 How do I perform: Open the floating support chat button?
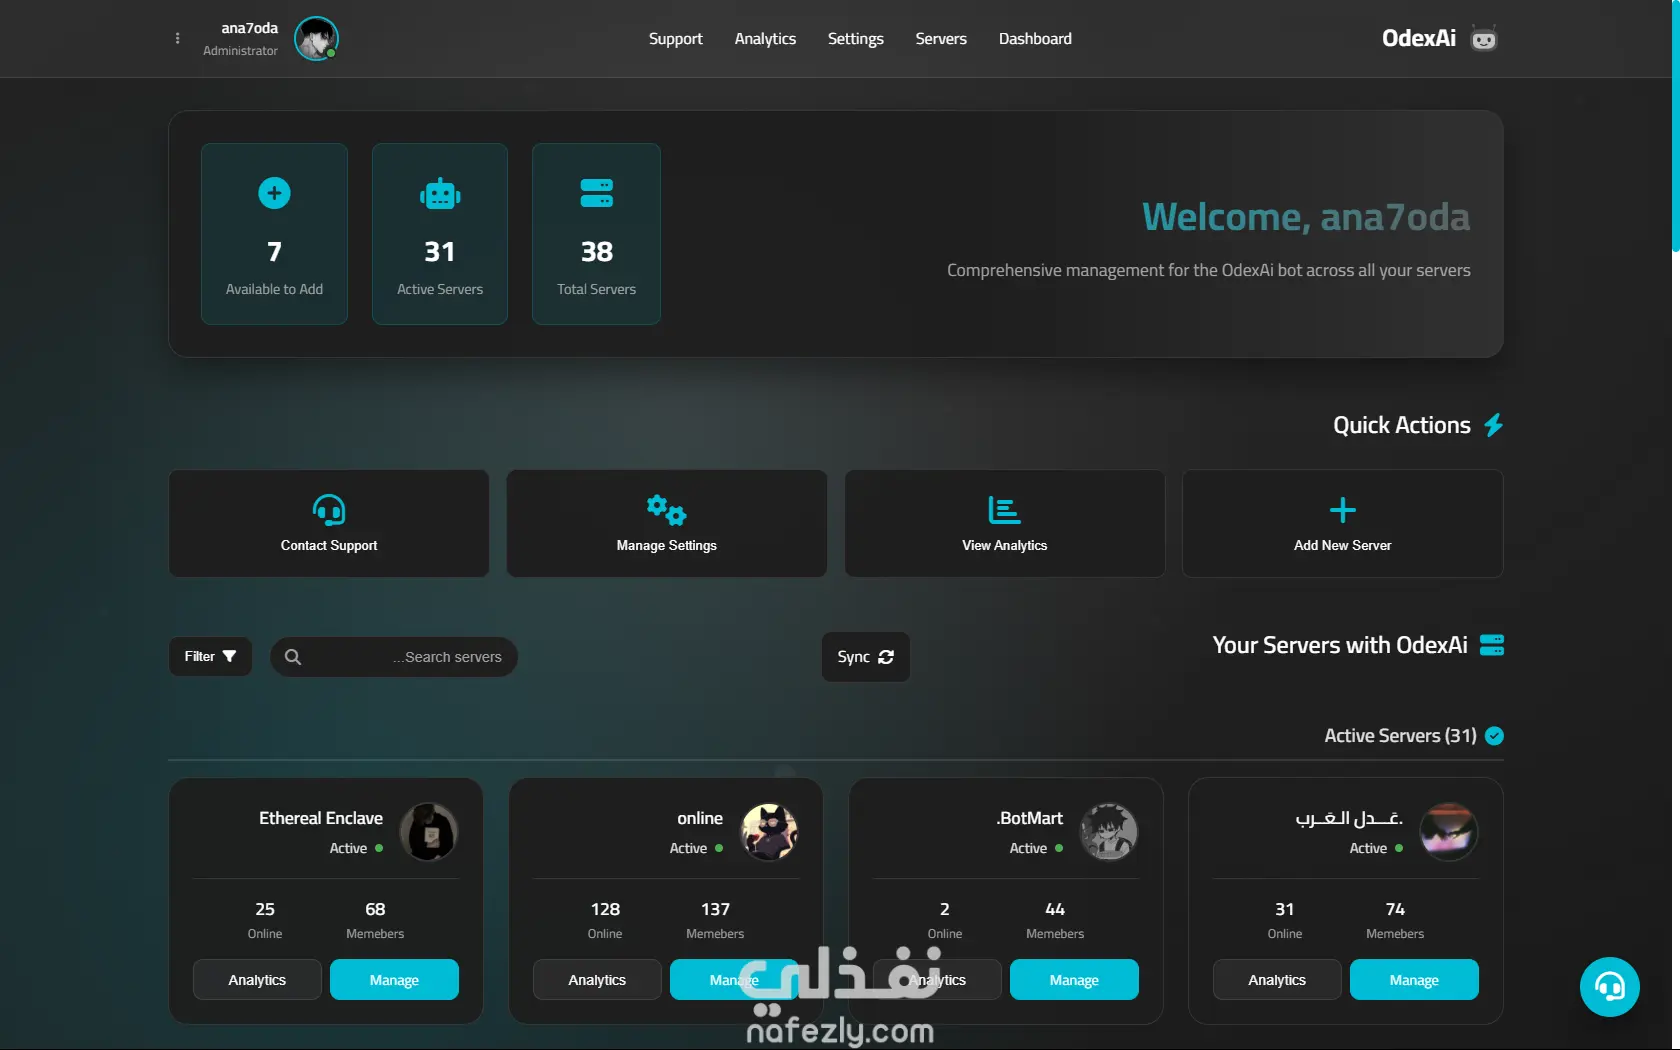pos(1610,987)
